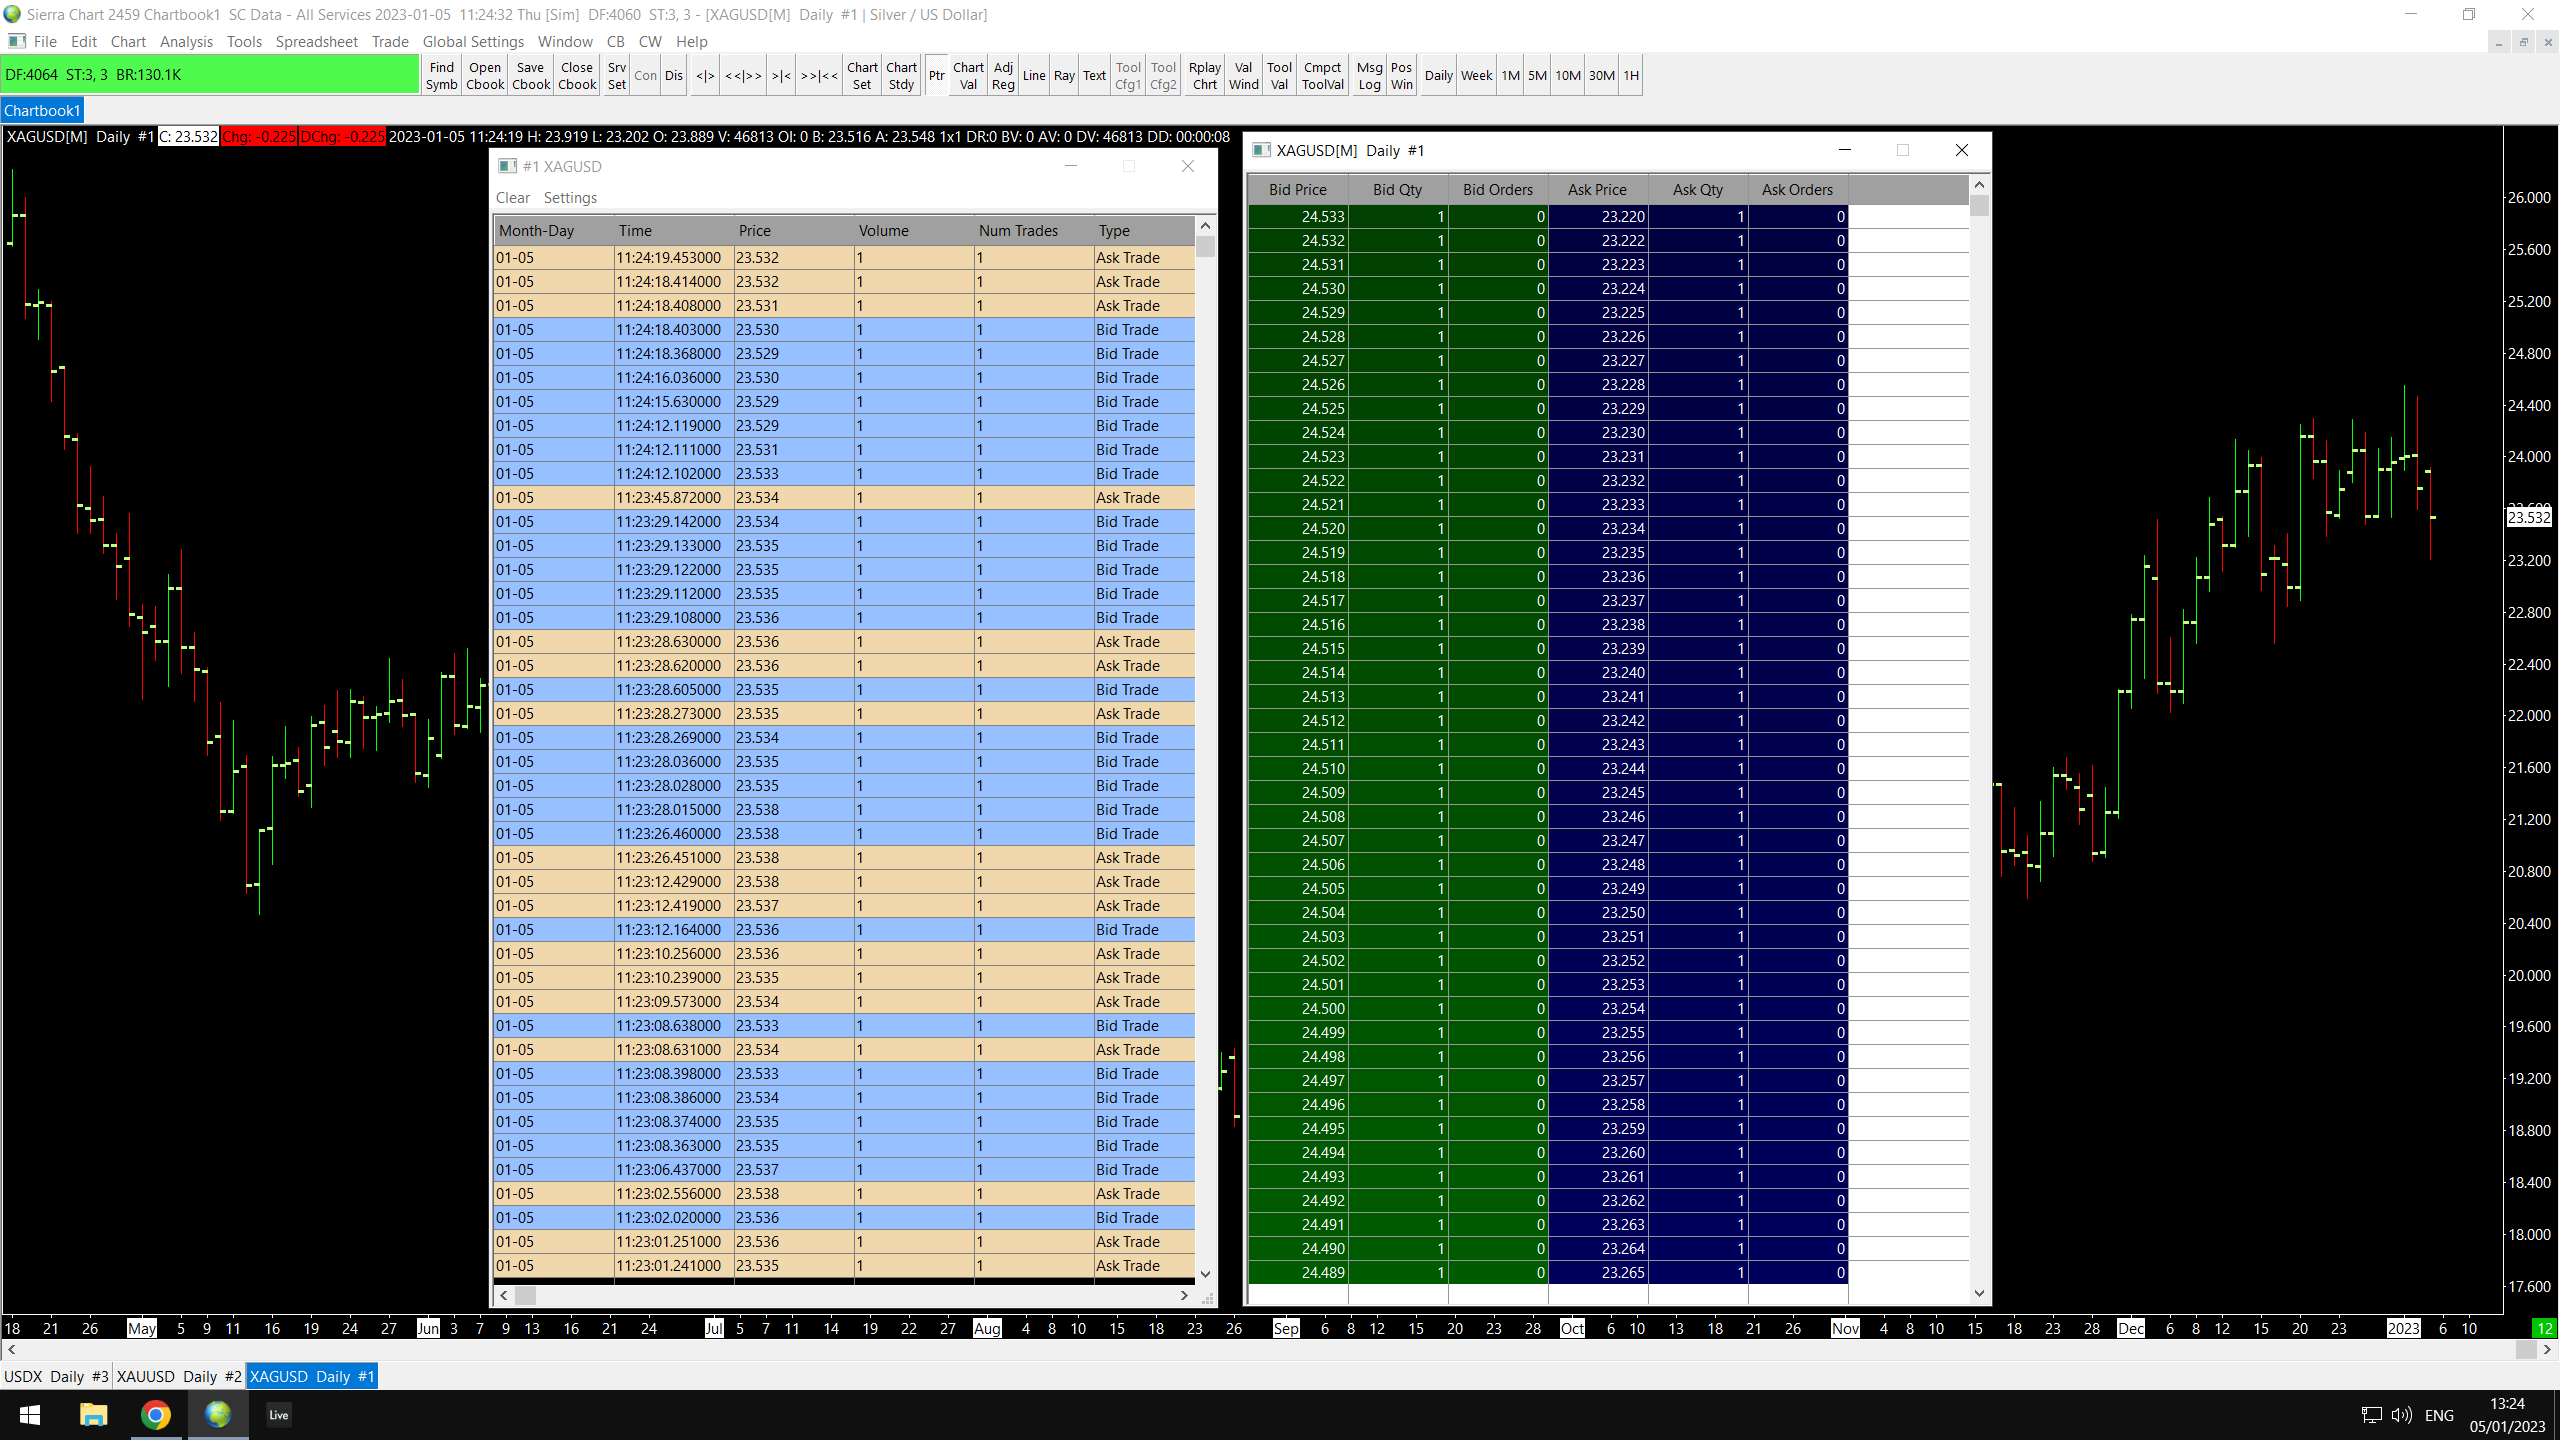The width and height of the screenshot is (2560, 1440).
Task: Click the Save Chartbook toolbar button
Action: 531,76
